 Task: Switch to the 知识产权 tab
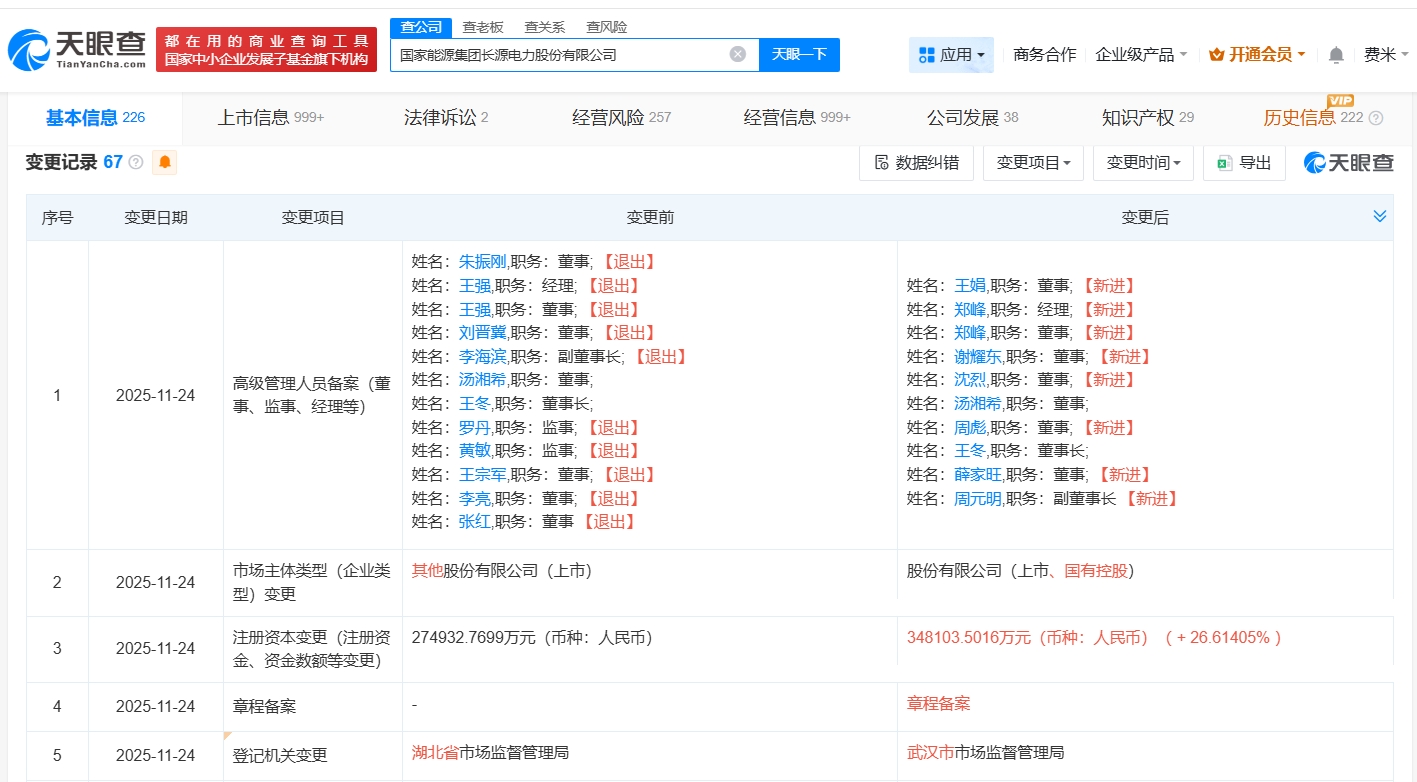point(1147,118)
